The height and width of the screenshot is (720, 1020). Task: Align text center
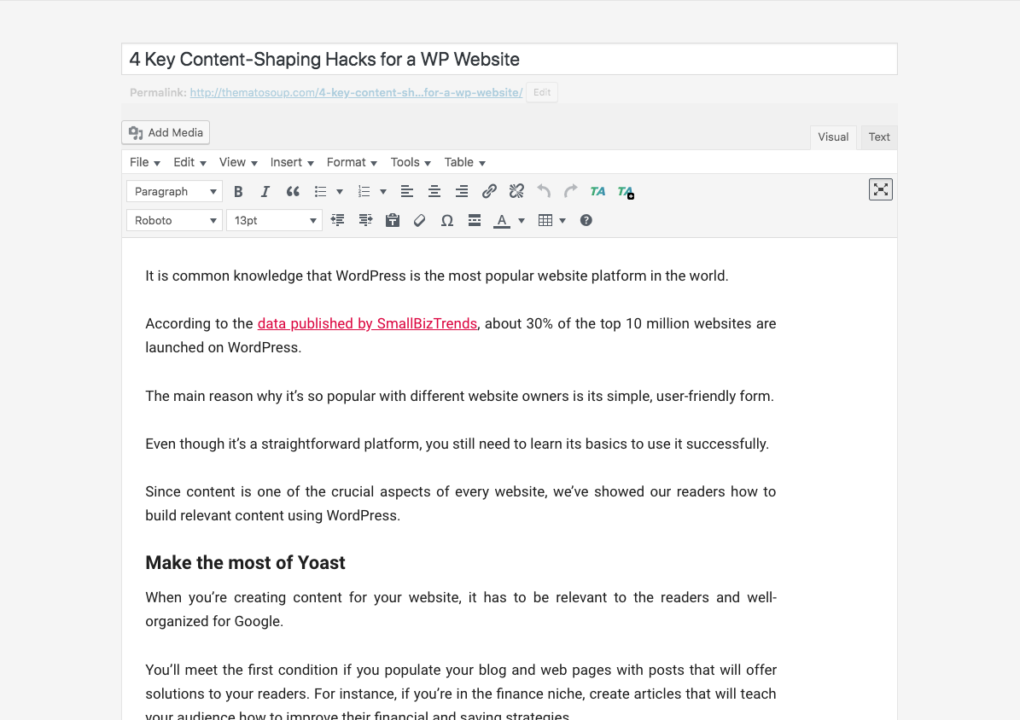point(434,192)
